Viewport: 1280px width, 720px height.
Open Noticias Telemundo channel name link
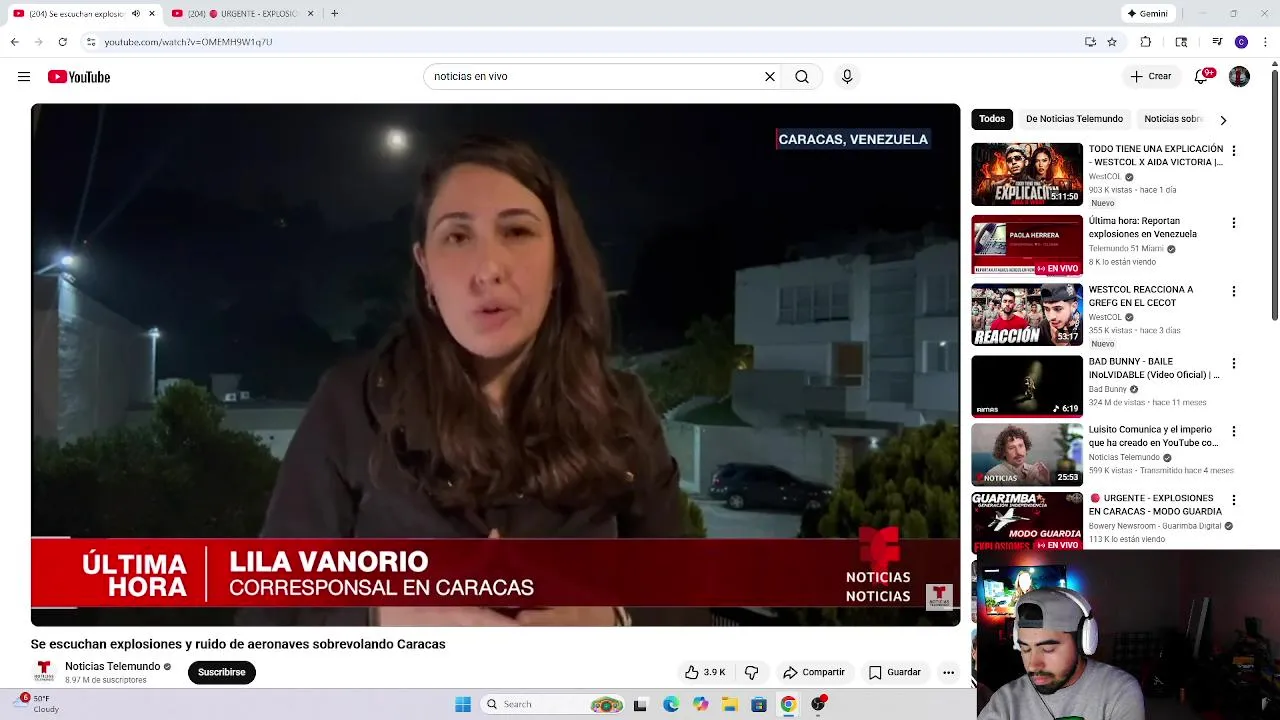point(112,667)
